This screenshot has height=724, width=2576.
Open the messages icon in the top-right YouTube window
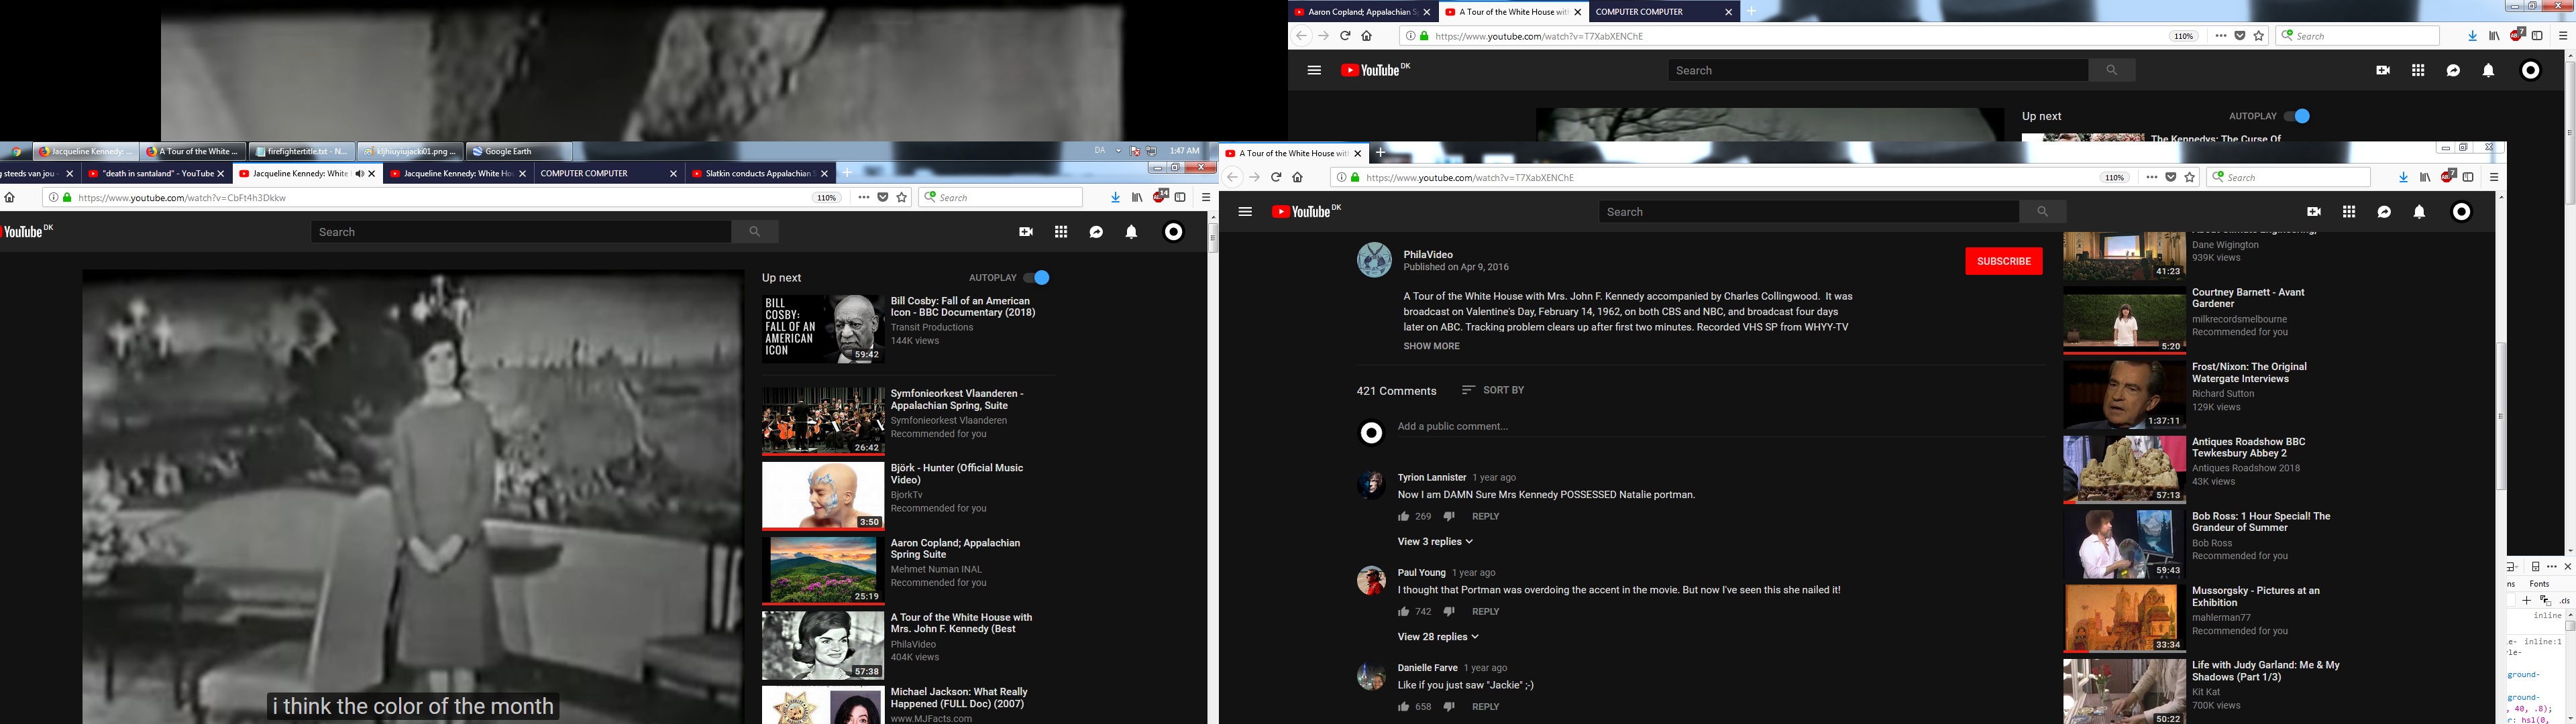[2453, 71]
